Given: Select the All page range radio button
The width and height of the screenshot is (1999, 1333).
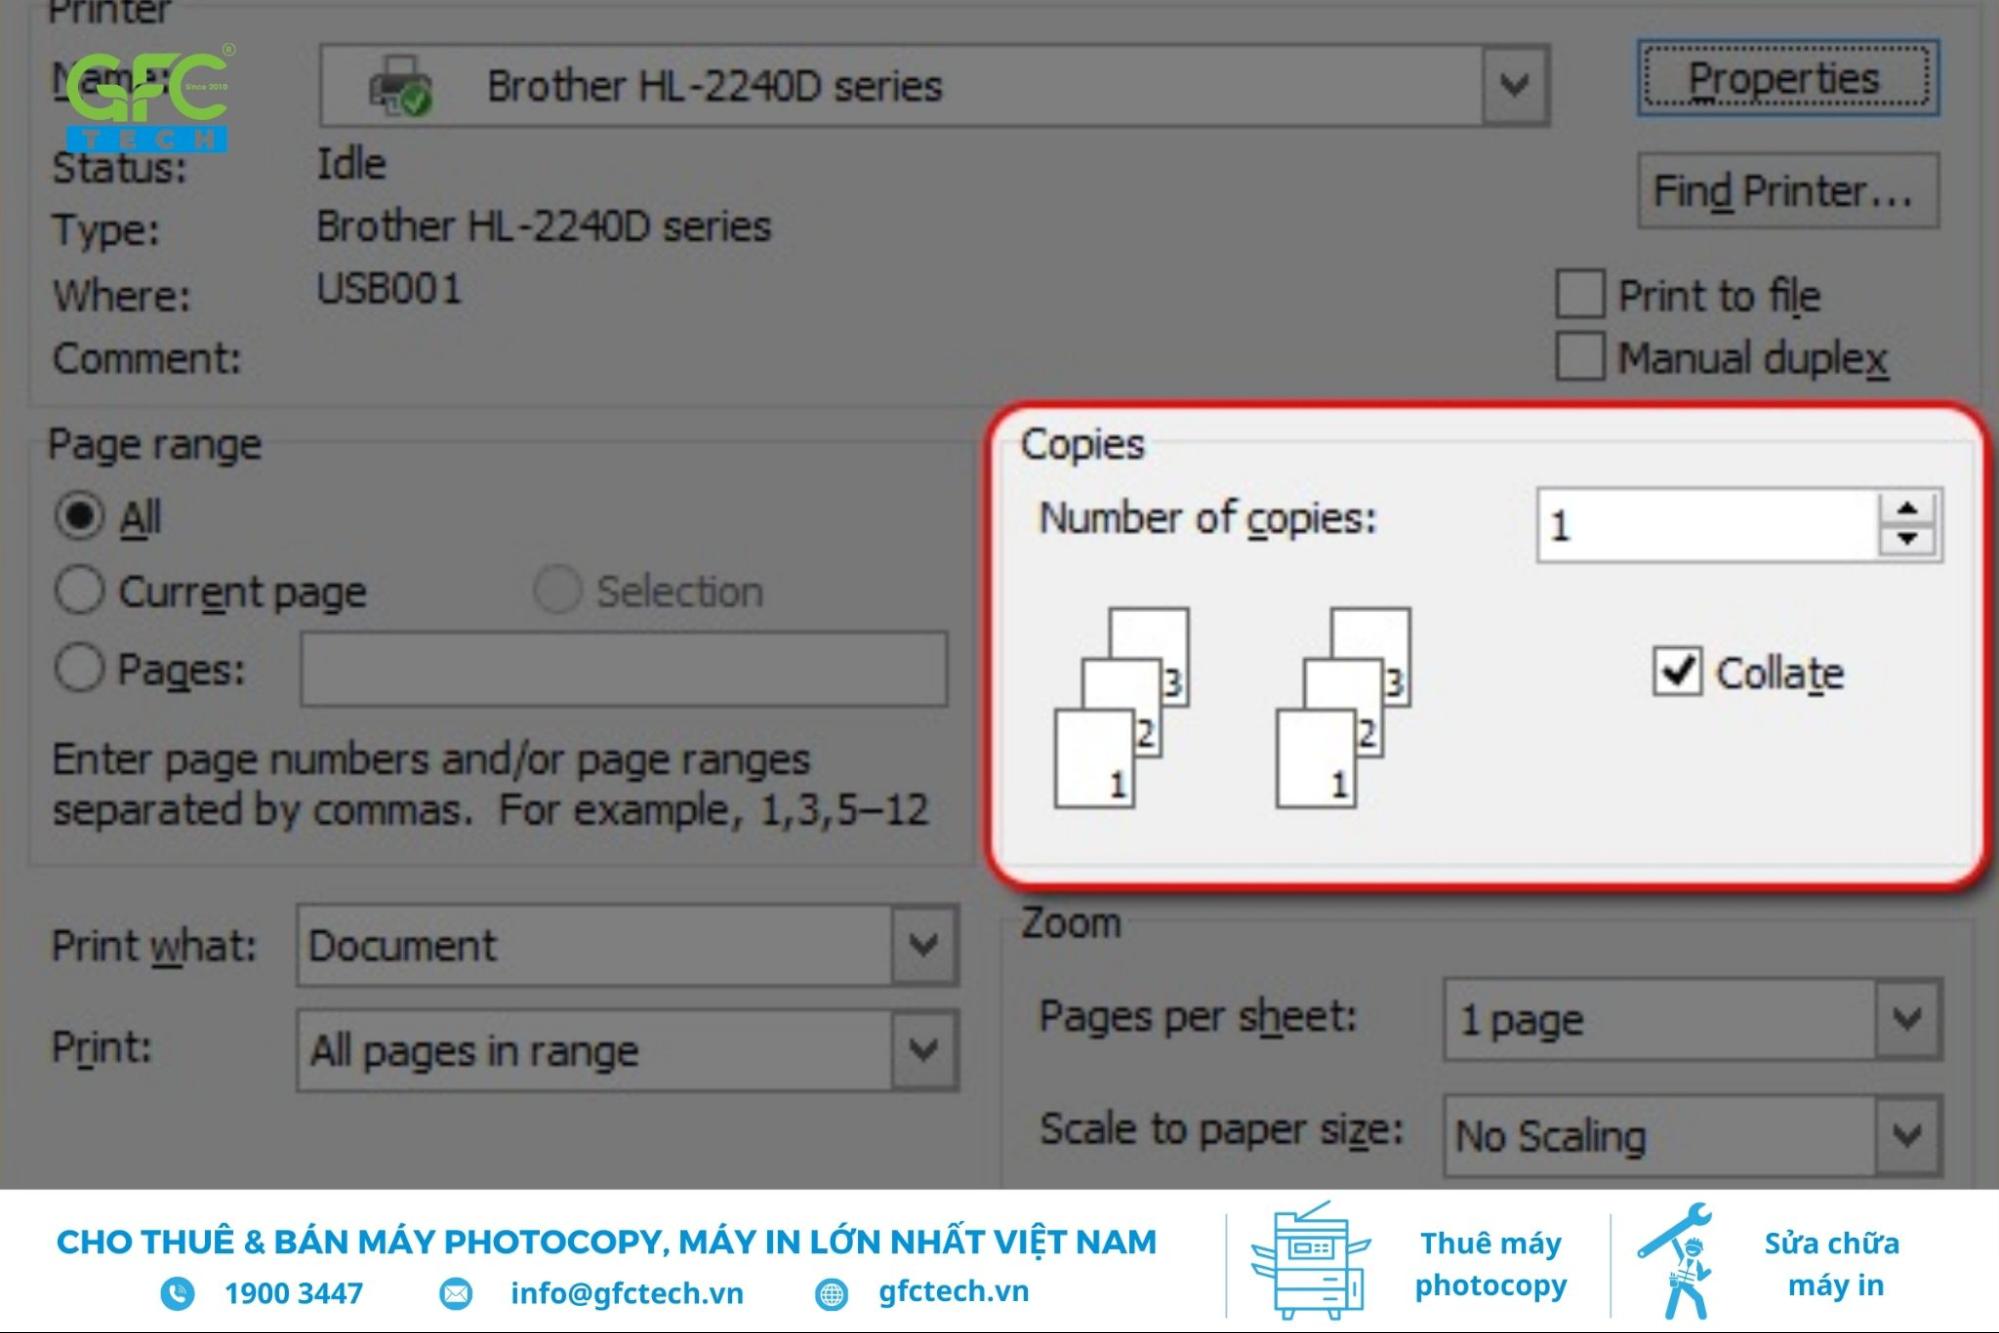Looking at the screenshot, I should click(79, 516).
